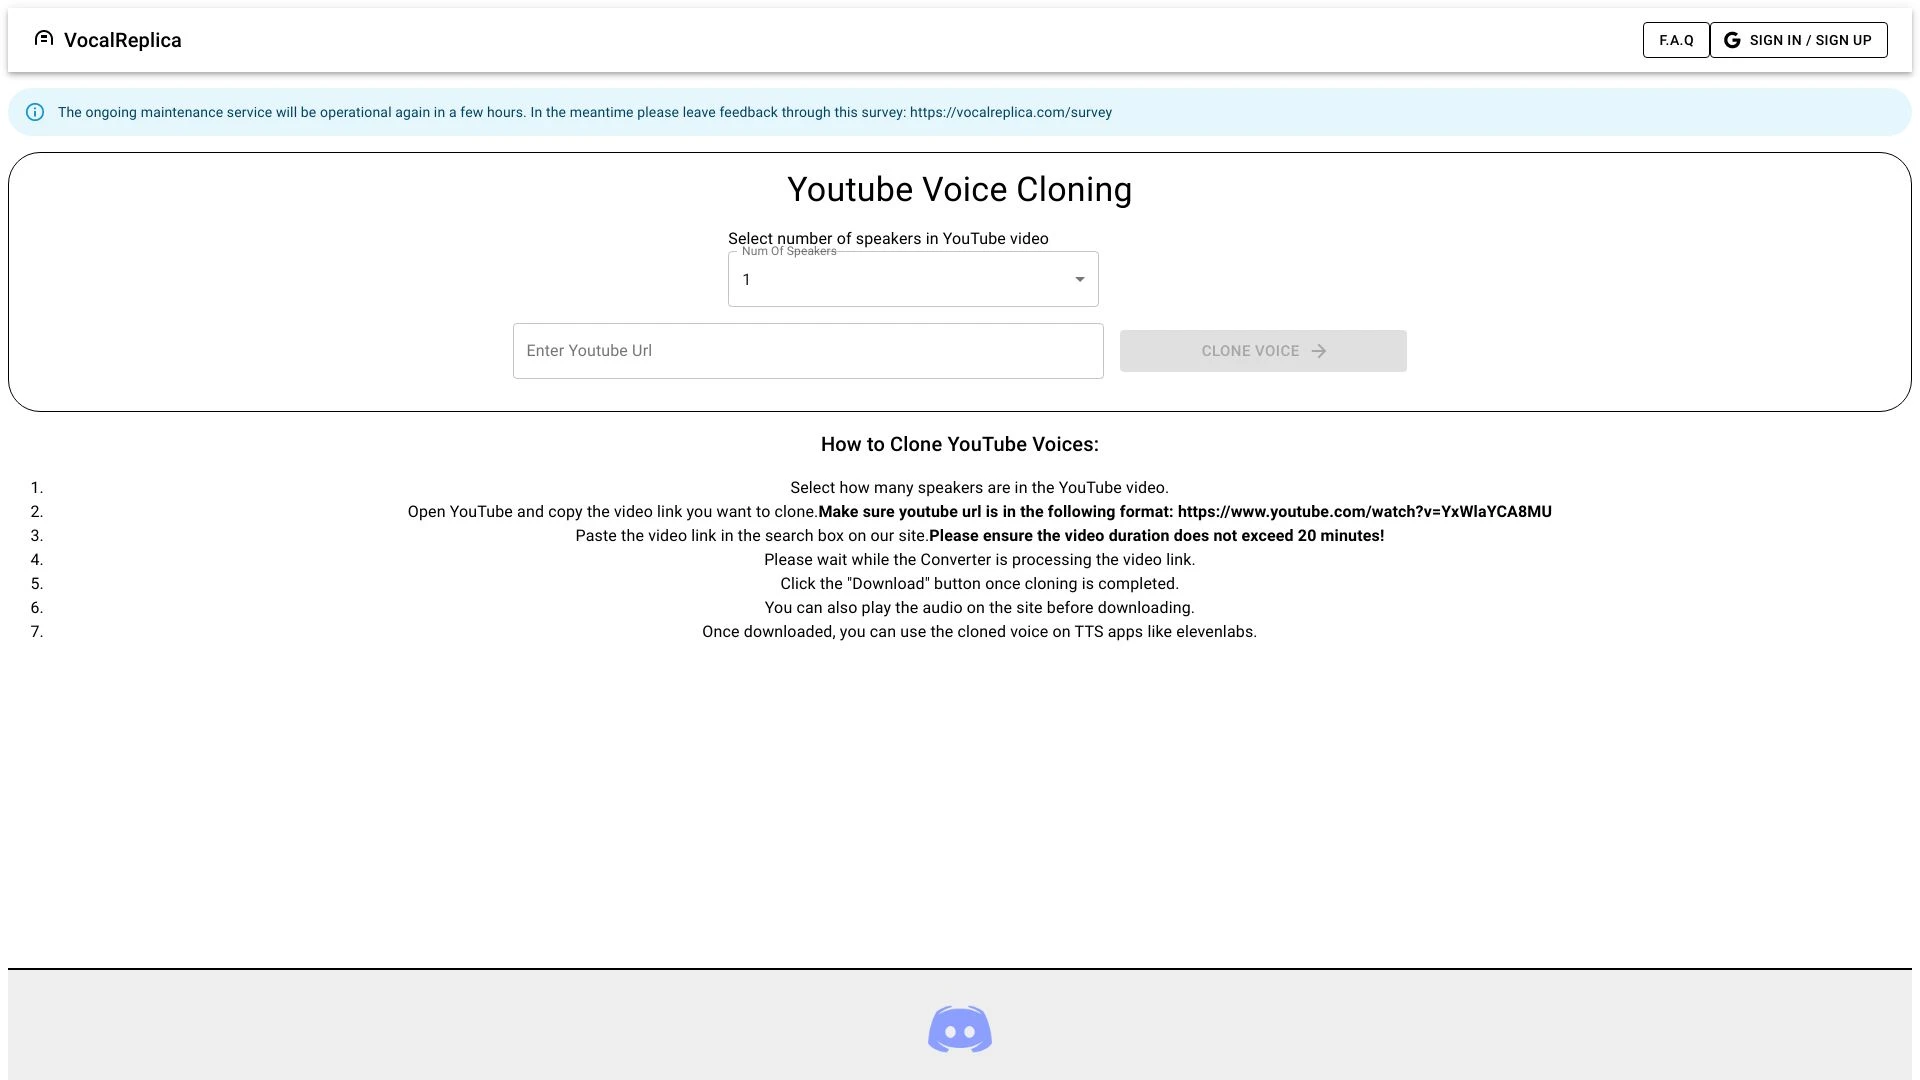Click the Num Of Speakers field label
Viewport: 1920px width, 1080px height.
[x=789, y=251]
